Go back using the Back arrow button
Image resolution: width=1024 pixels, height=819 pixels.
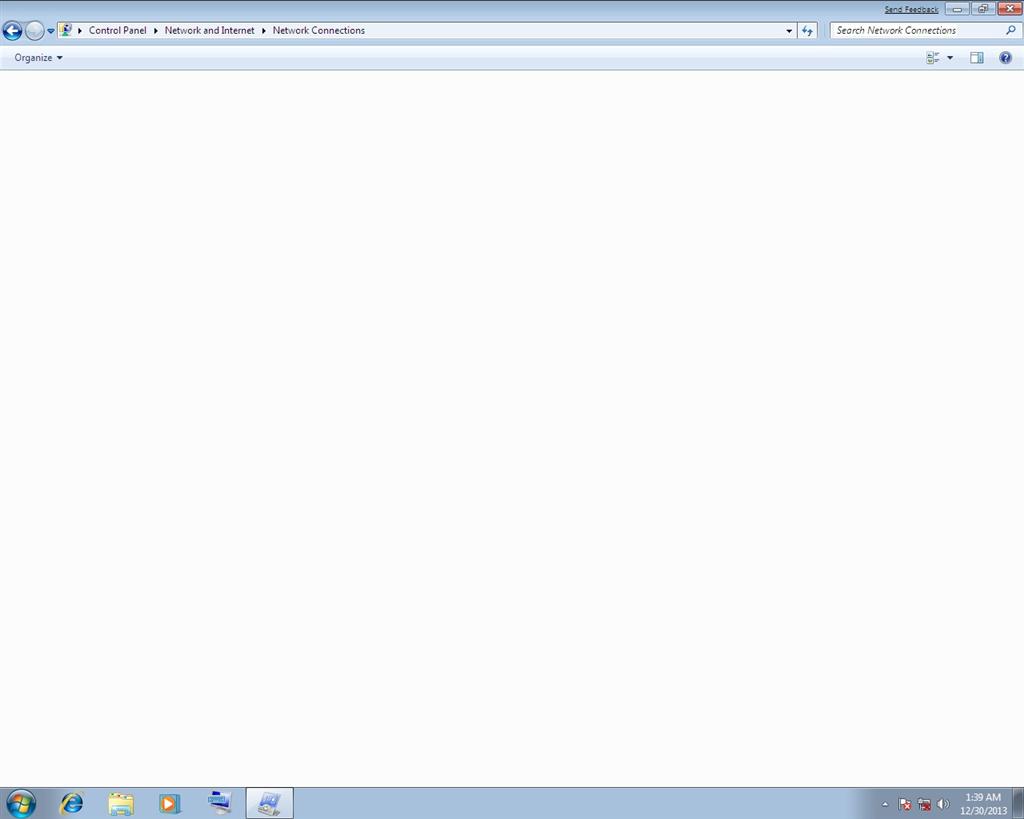pos(12,31)
